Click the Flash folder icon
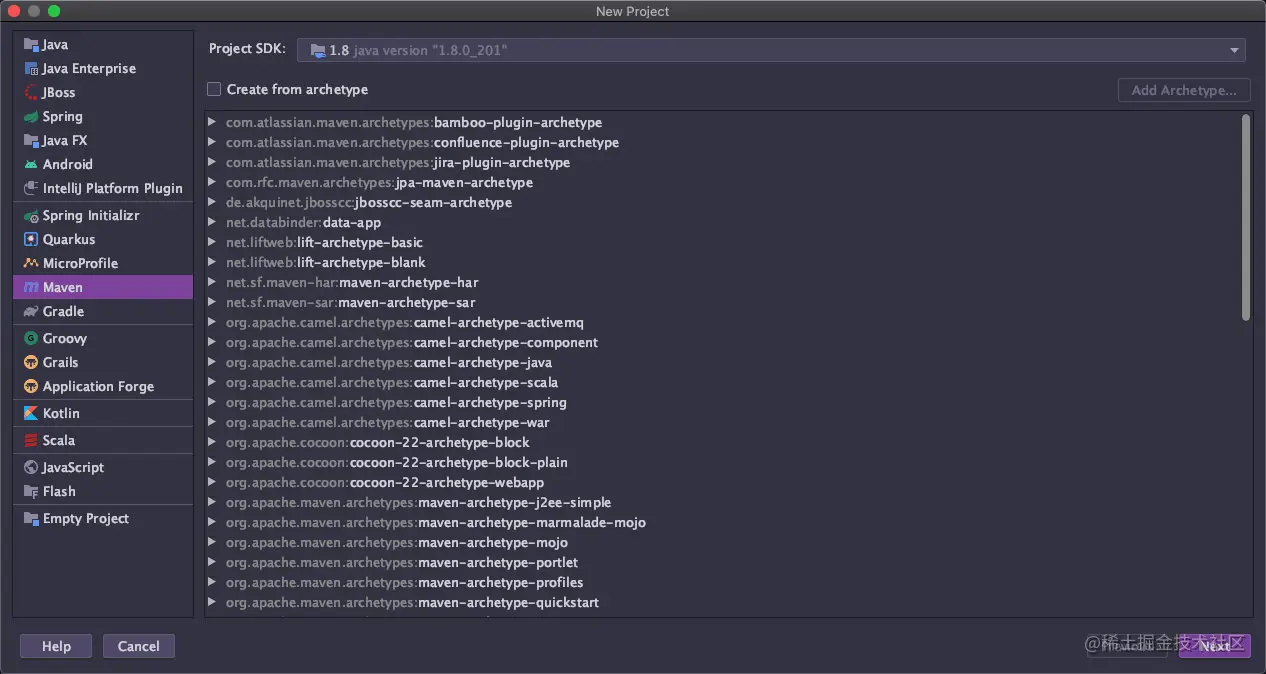Viewport: 1266px width, 674px height. point(31,492)
